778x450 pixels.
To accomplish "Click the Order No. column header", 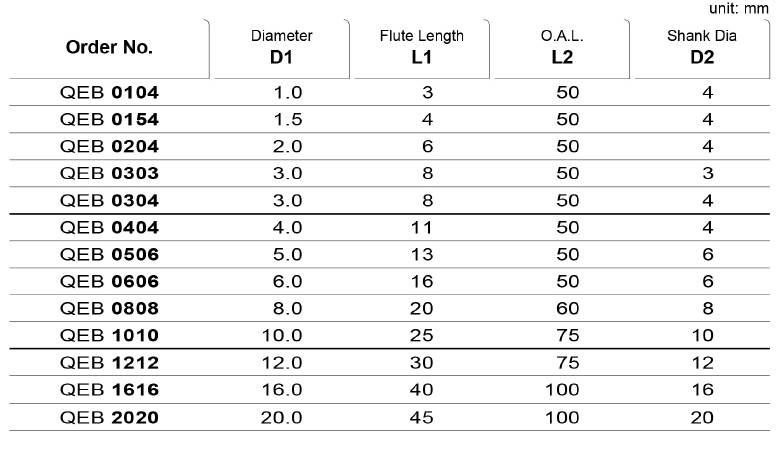I will (109, 48).
